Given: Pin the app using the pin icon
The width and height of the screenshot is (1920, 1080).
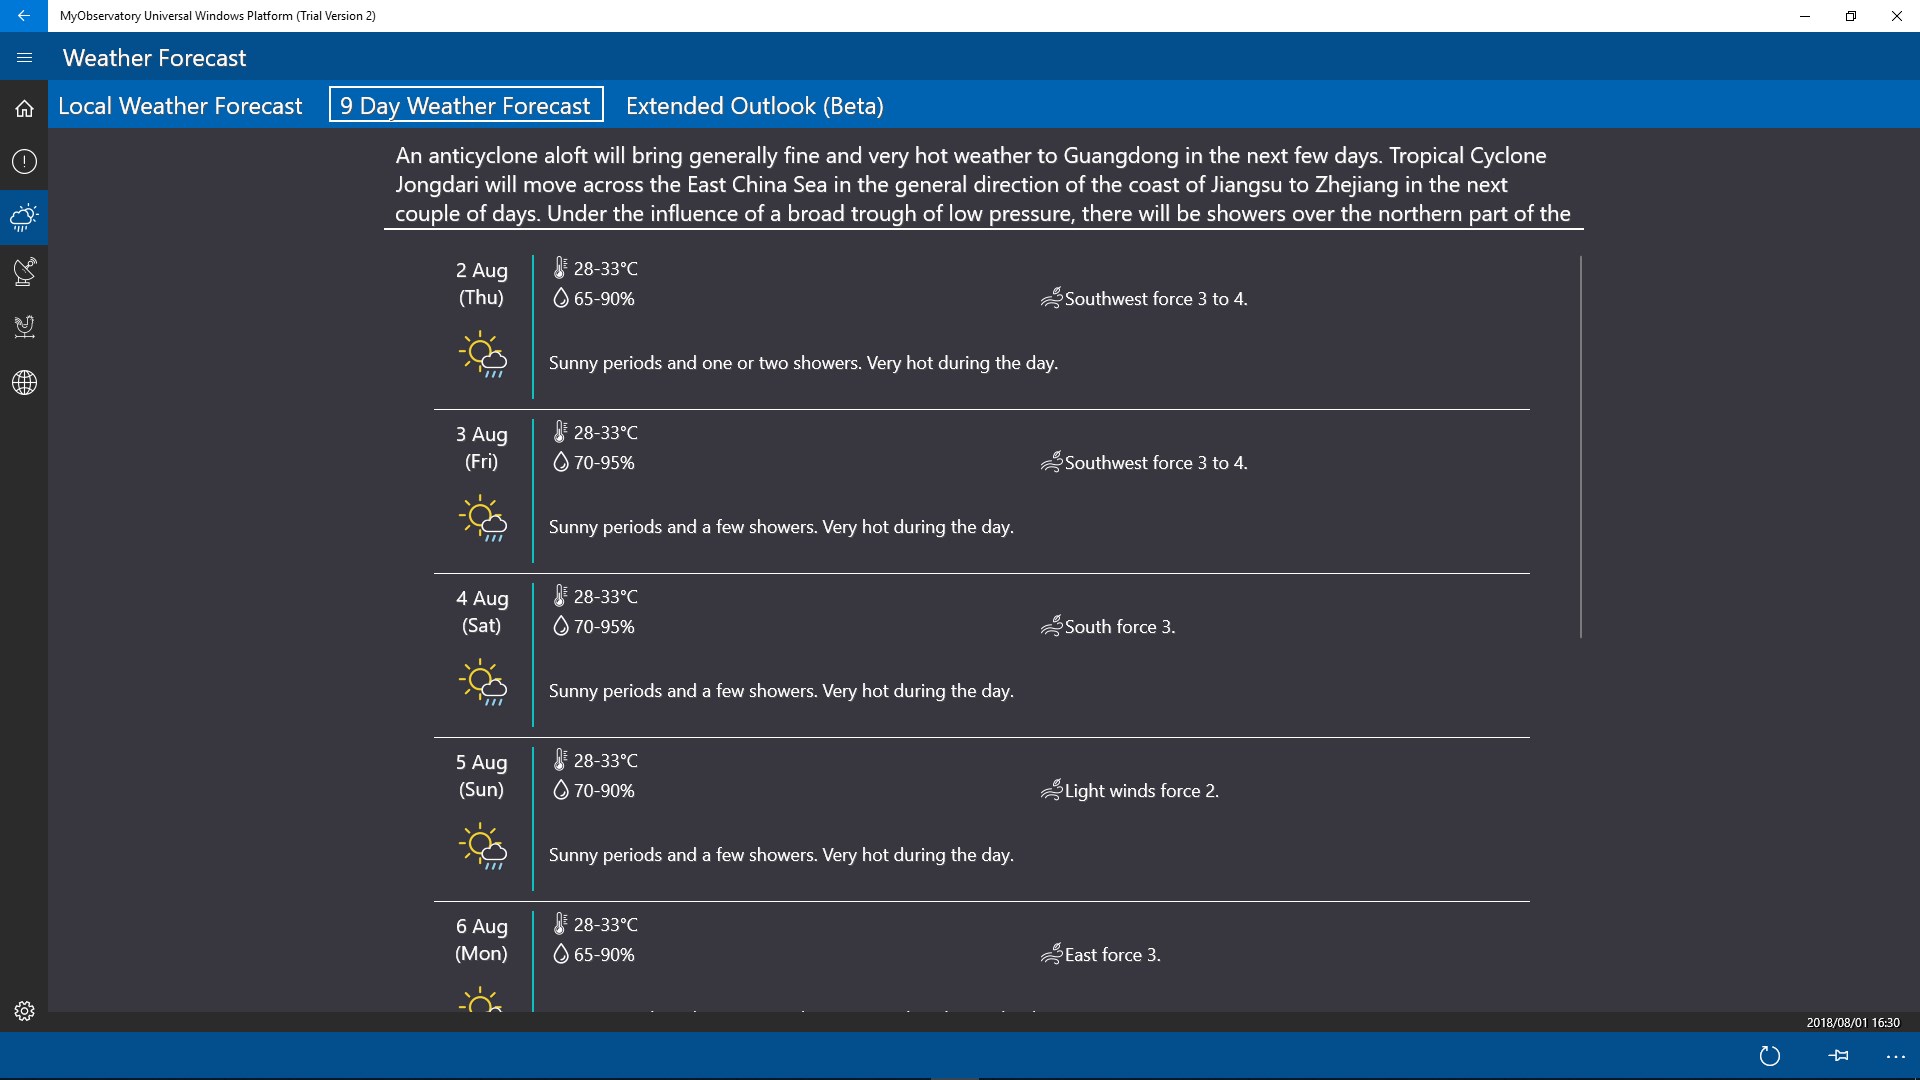Looking at the screenshot, I should 1839,1055.
